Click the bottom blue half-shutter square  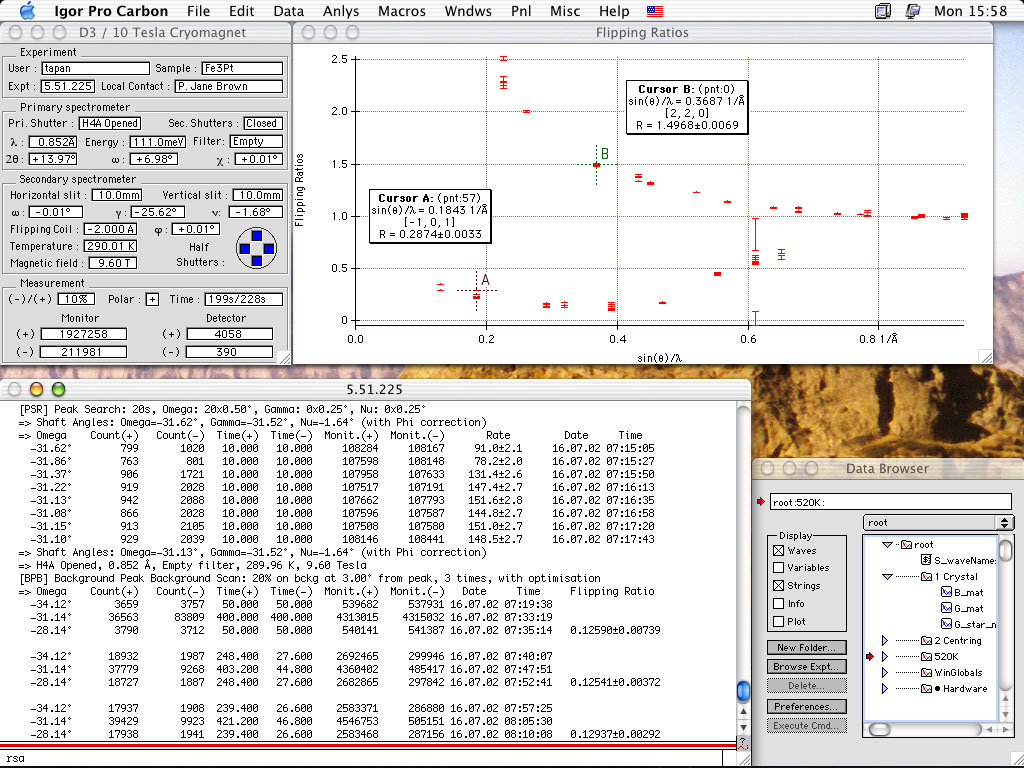257,261
